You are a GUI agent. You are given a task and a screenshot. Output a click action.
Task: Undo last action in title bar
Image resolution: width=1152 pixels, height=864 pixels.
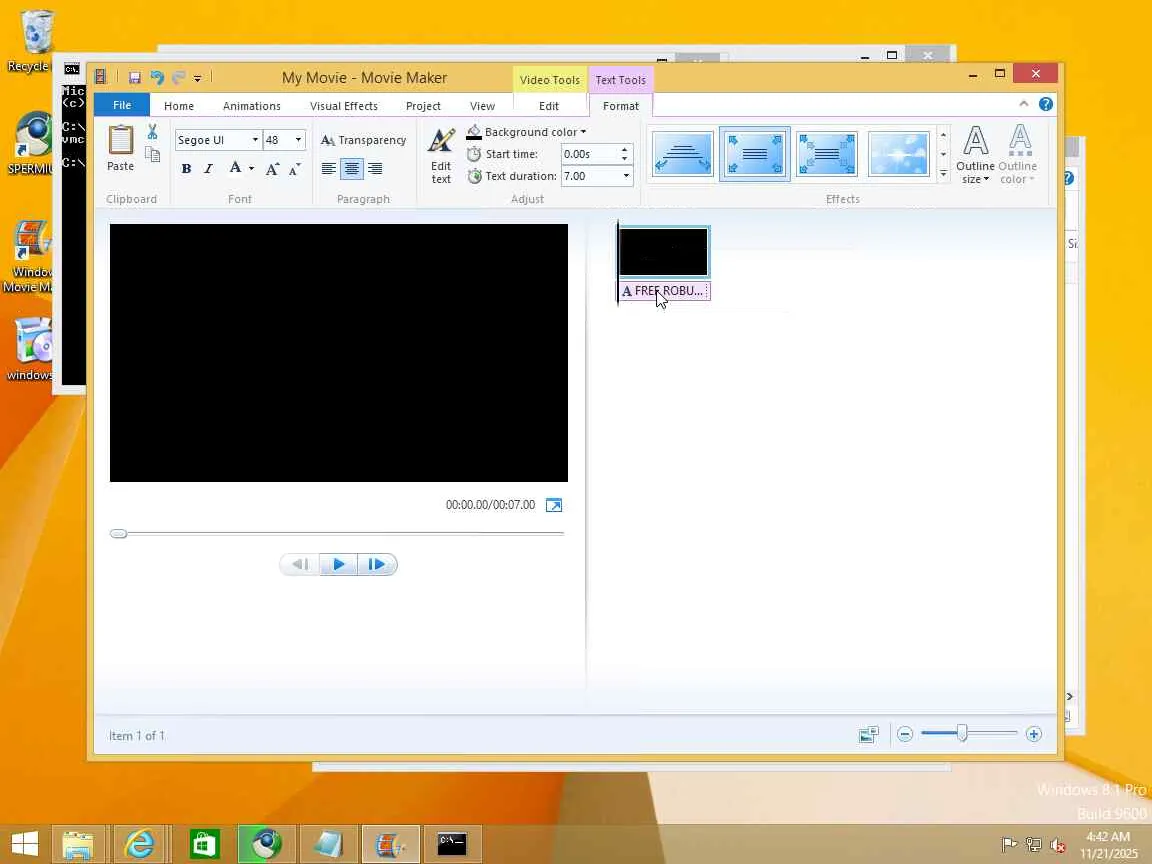pyautogui.click(x=156, y=77)
